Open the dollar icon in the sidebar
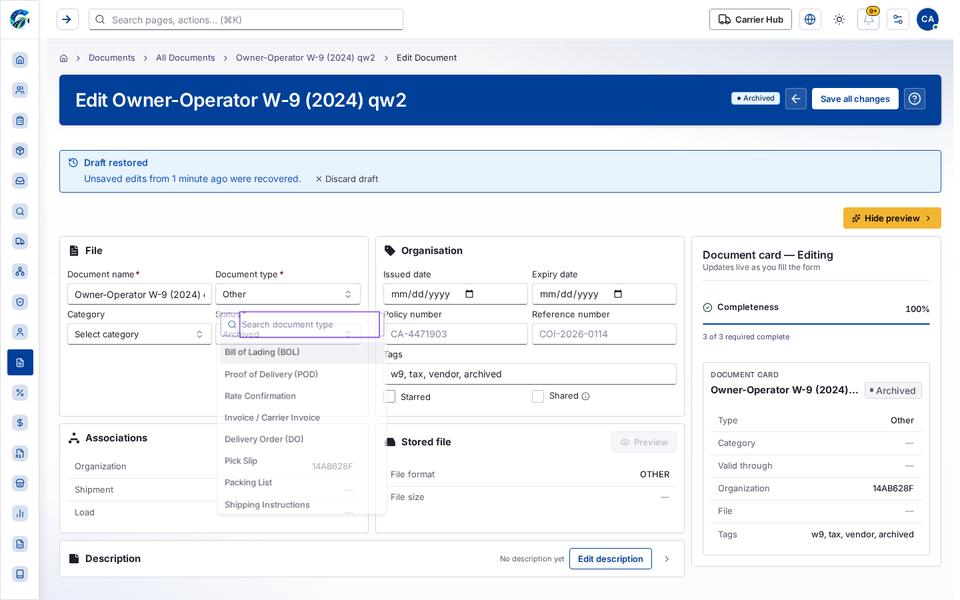Image resolution: width=960 pixels, height=600 pixels. (x=20, y=423)
